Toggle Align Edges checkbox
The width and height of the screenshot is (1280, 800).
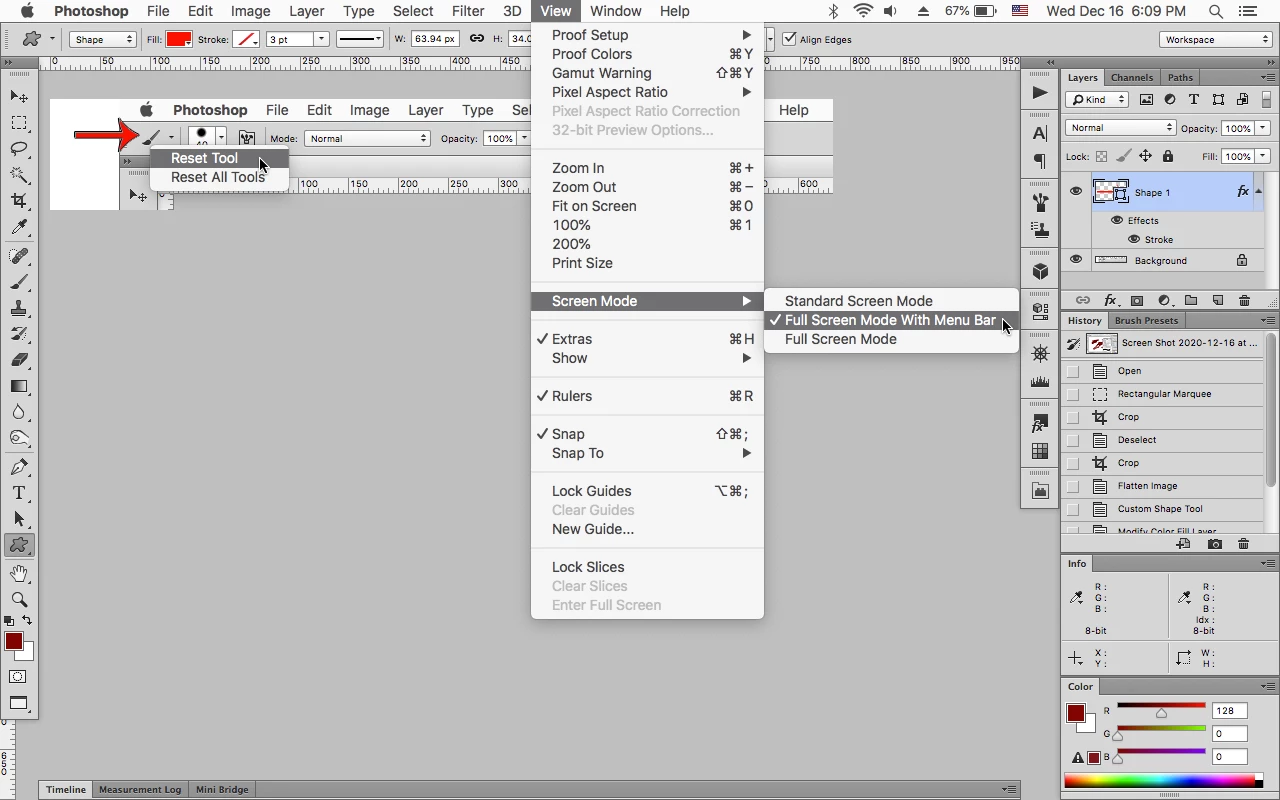click(790, 39)
